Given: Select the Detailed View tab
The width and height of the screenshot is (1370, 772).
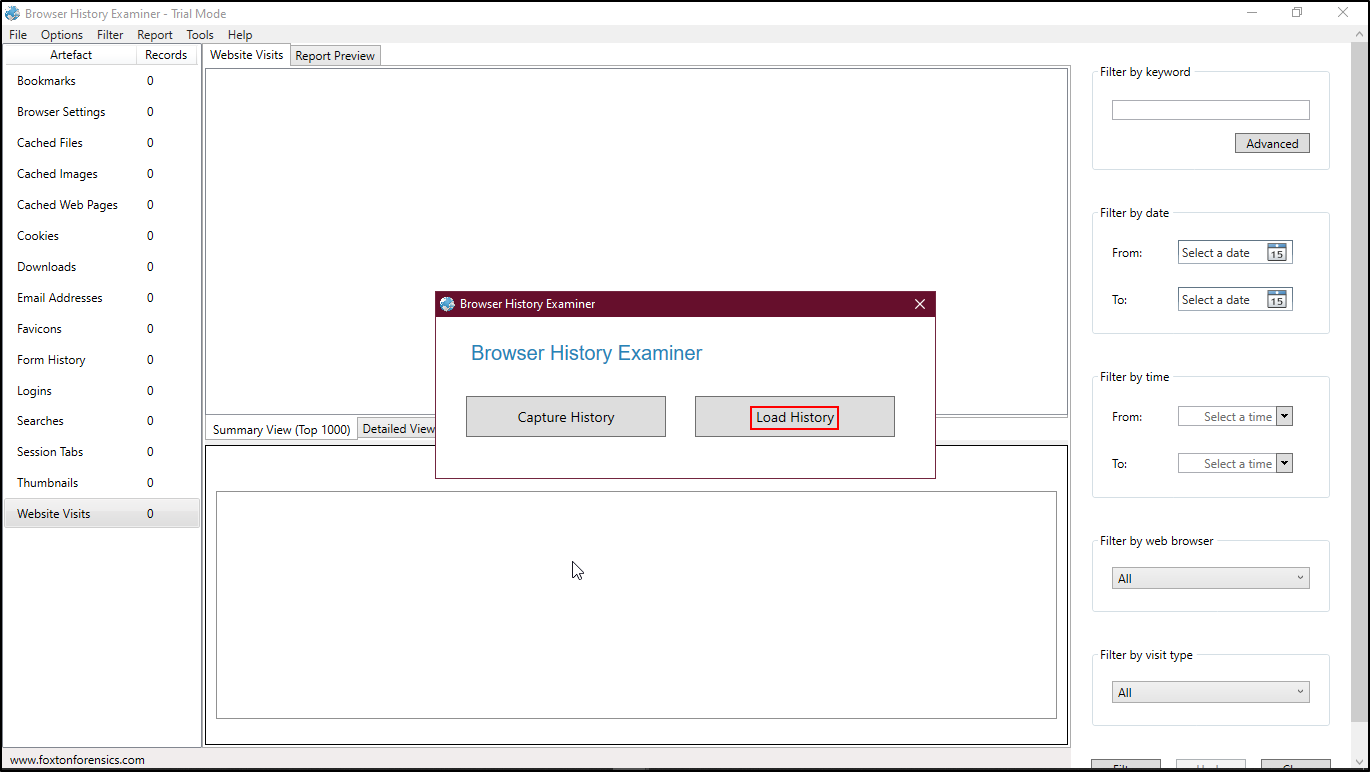Looking at the screenshot, I should [x=398, y=429].
